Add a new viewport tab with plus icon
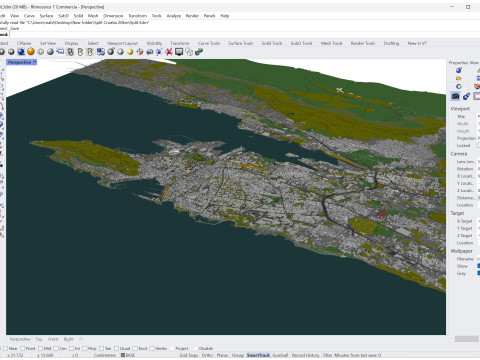Viewport: 480px width, 360px height. point(81,339)
